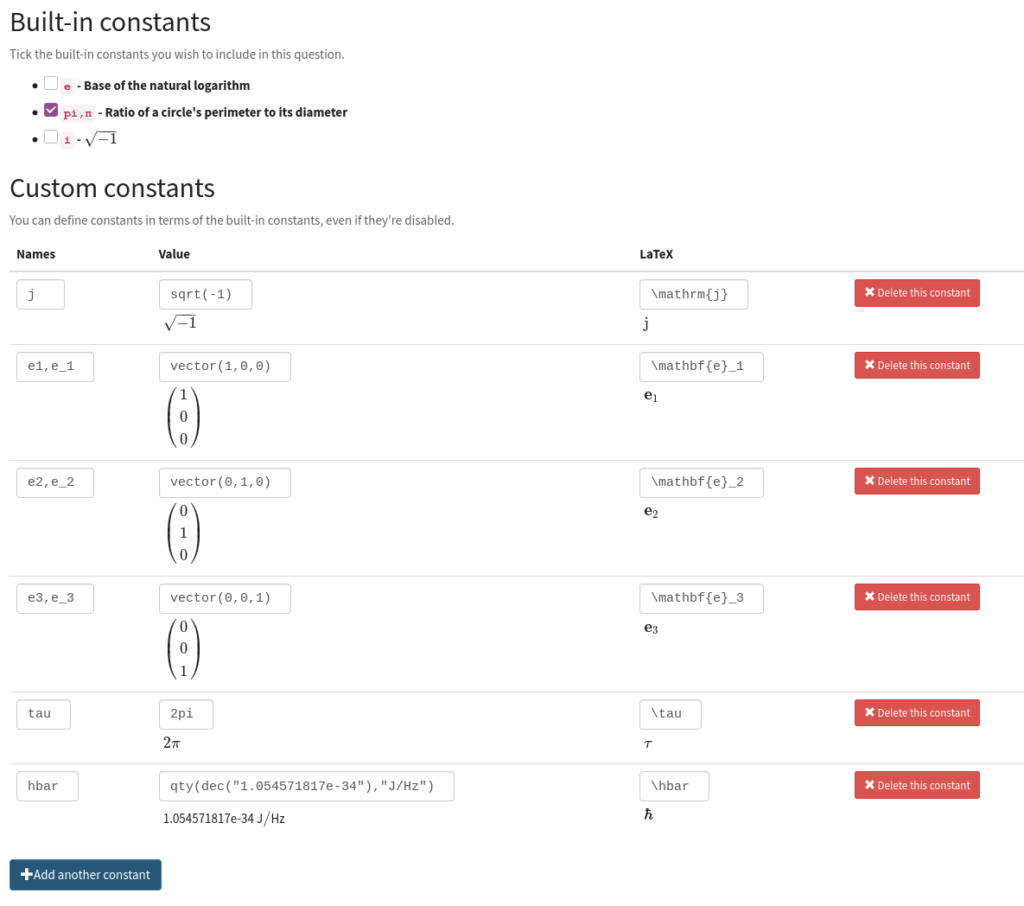Edit the '2pi' value field
1024x906 pixels.
pyautogui.click(x=186, y=714)
